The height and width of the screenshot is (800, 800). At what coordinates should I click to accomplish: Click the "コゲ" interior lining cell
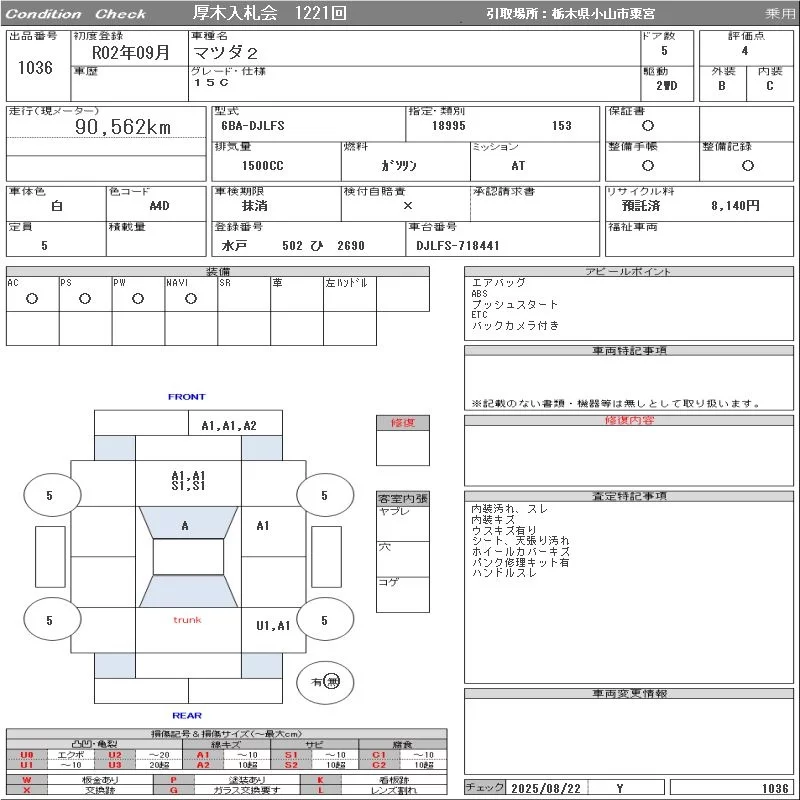(403, 594)
